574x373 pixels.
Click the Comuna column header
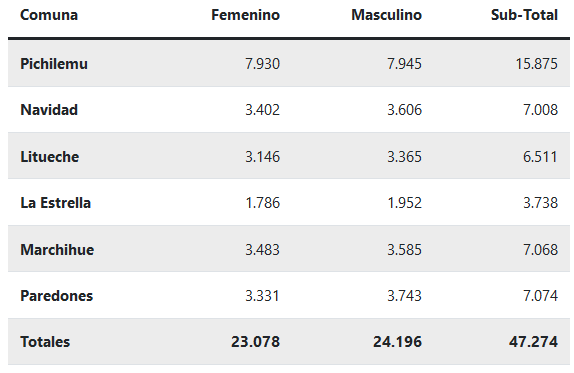(49, 15)
